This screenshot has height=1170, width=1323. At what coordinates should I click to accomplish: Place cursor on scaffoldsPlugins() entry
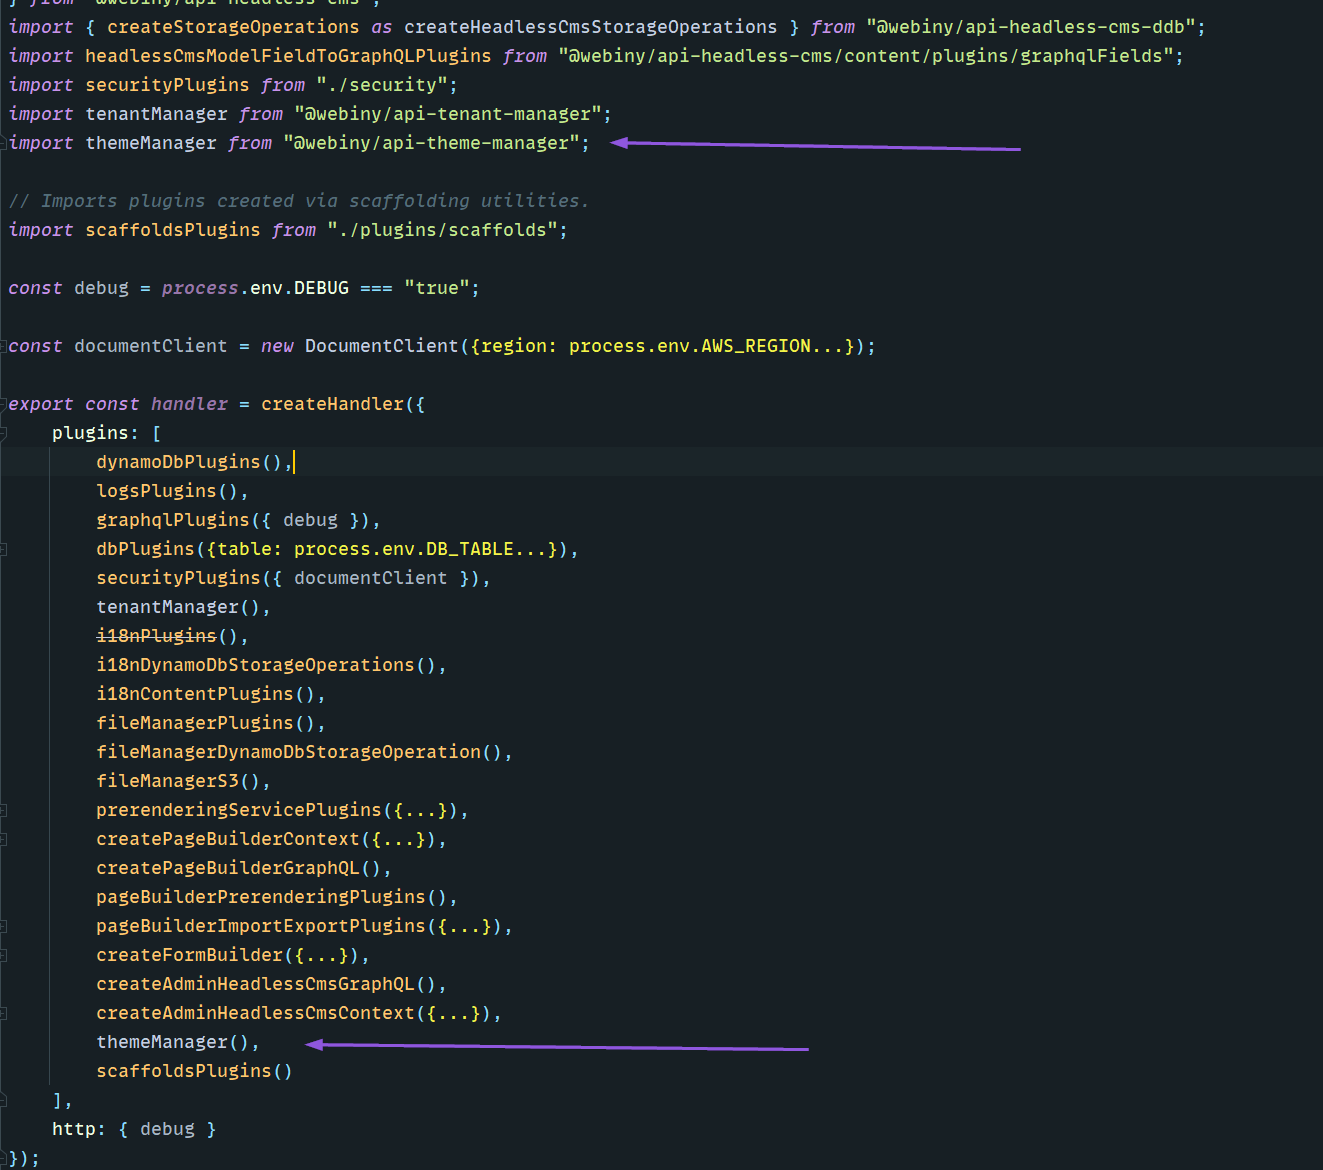[x=193, y=1070]
